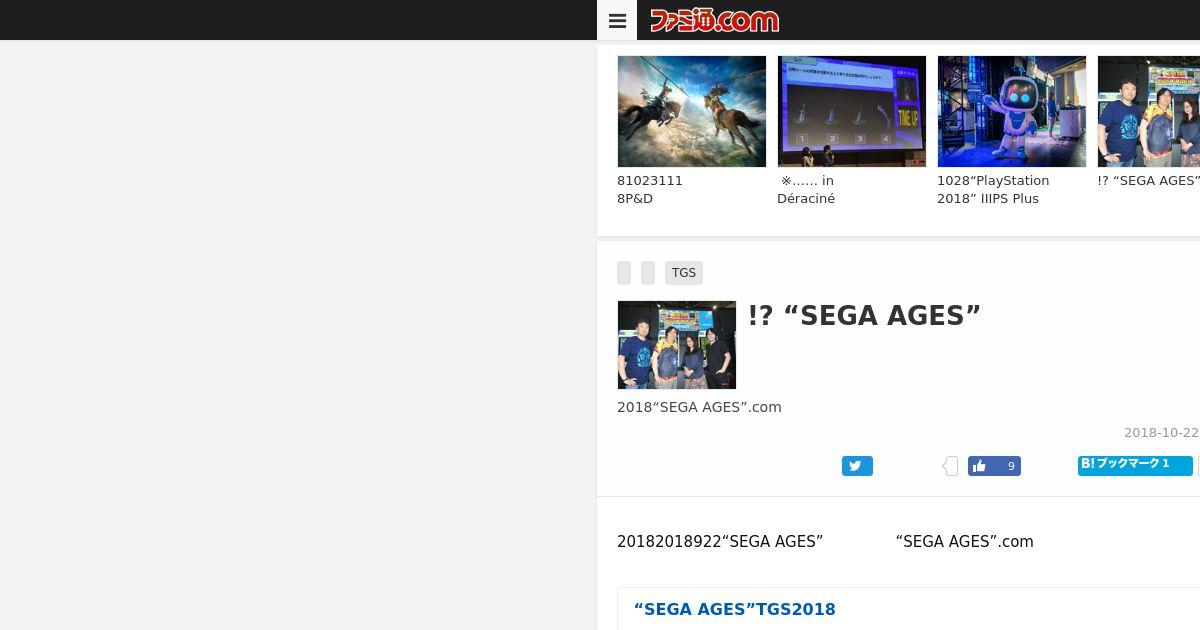
Task: Share article via the Twitter bird button
Action: pyautogui.click(x=857, y=466)
